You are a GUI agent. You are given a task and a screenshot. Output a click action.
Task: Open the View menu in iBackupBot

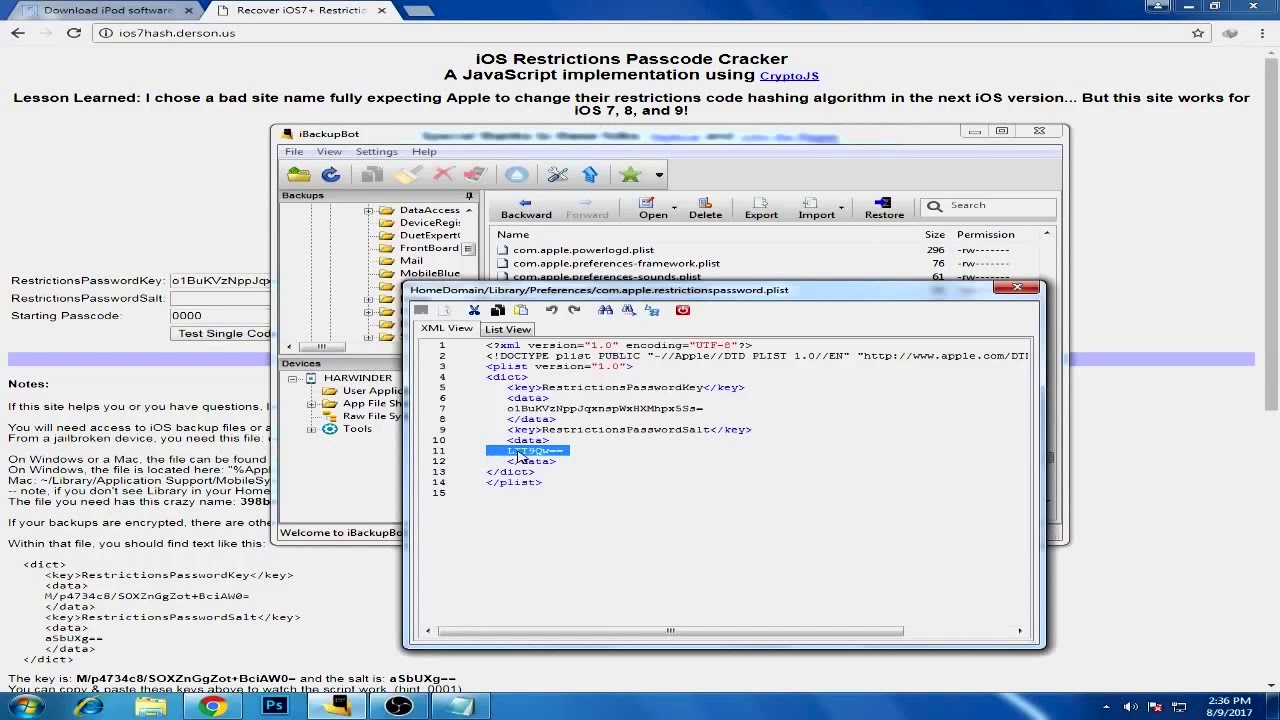pyautogui.click(x=329, y=152)
